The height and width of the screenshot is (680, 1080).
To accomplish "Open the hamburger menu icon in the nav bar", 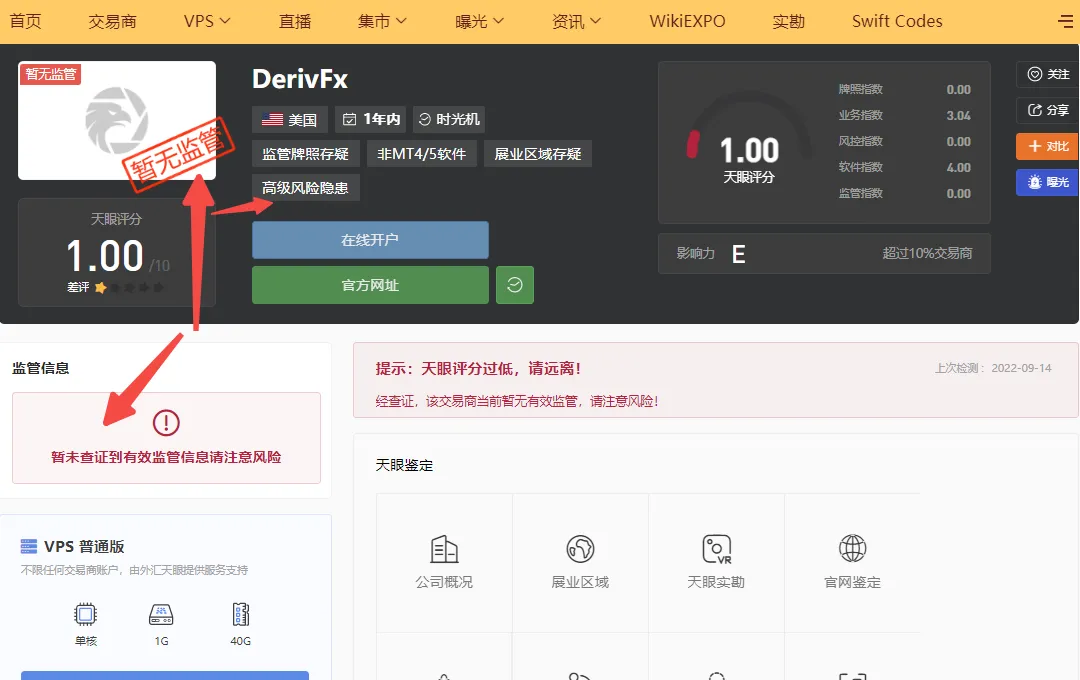I will click(x=1065, y=21).
